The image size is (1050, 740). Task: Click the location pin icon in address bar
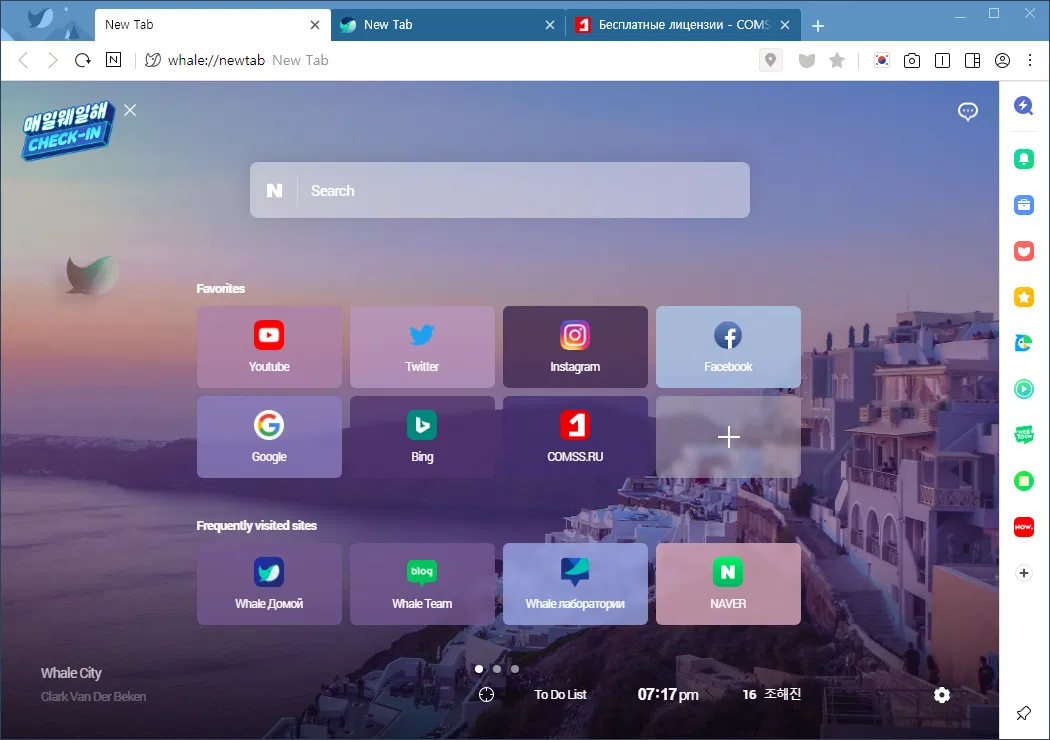(771, 60)
